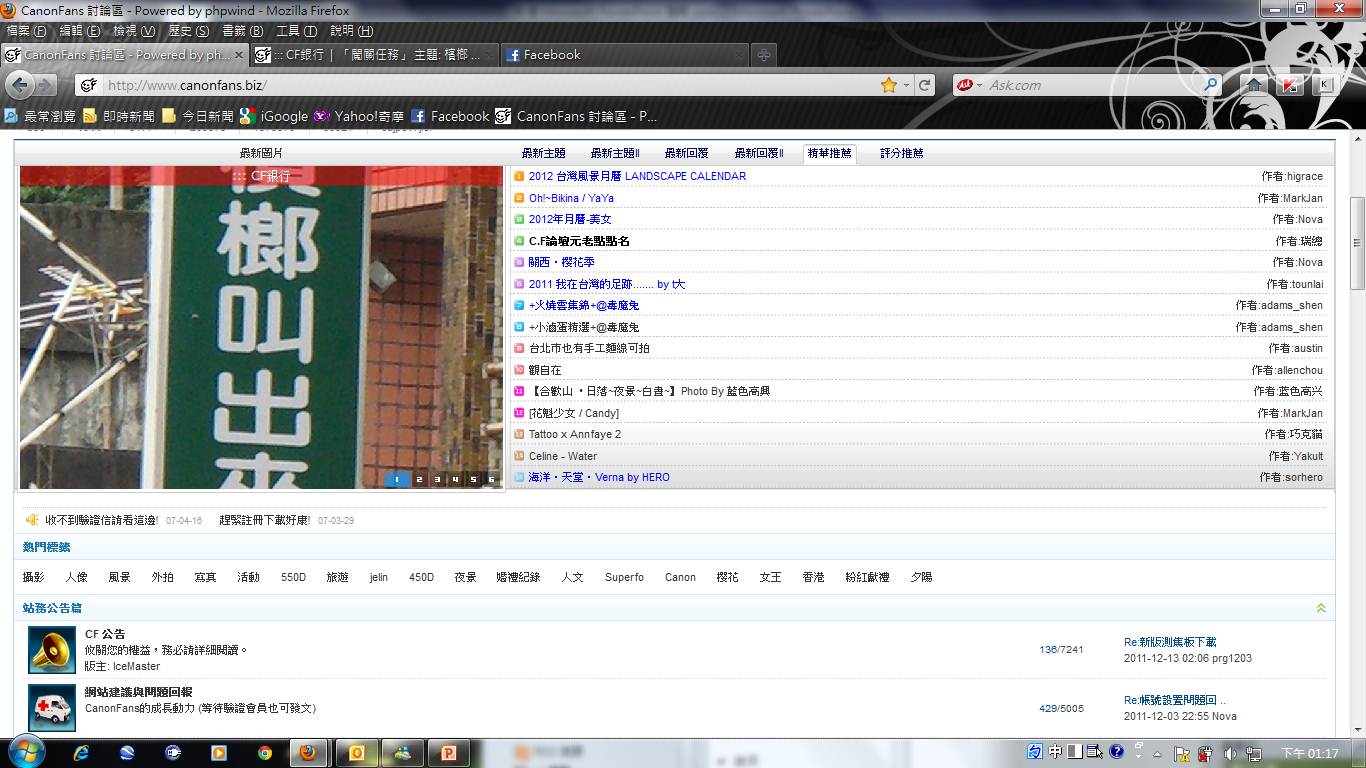
Task: Click the site favicon in the address bar
Action: point(89,85)
